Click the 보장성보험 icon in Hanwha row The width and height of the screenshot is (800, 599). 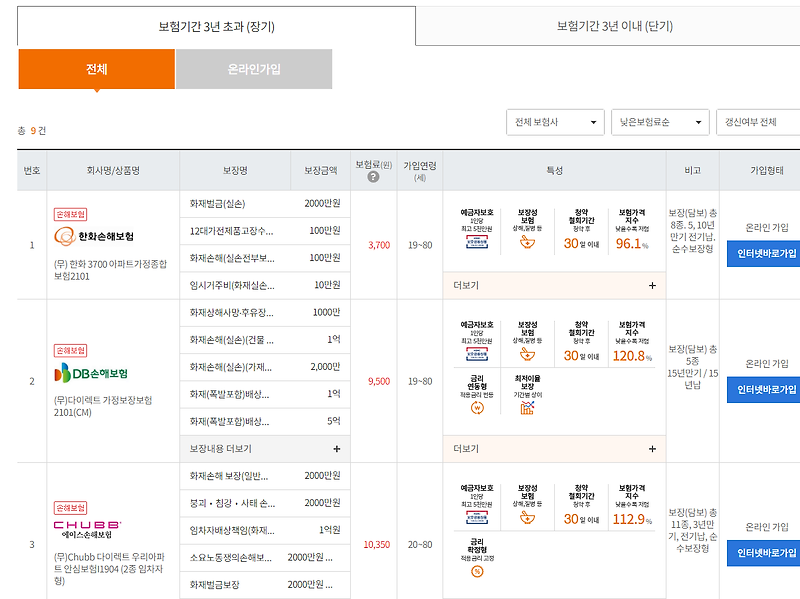528,230
